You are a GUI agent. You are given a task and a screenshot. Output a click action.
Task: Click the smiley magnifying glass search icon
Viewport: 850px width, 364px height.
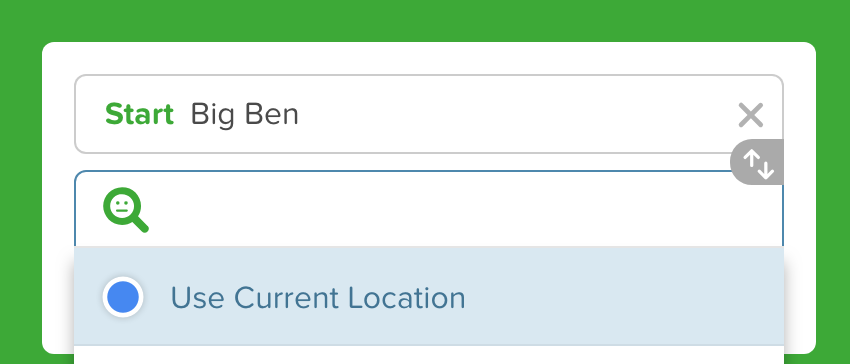126,210
